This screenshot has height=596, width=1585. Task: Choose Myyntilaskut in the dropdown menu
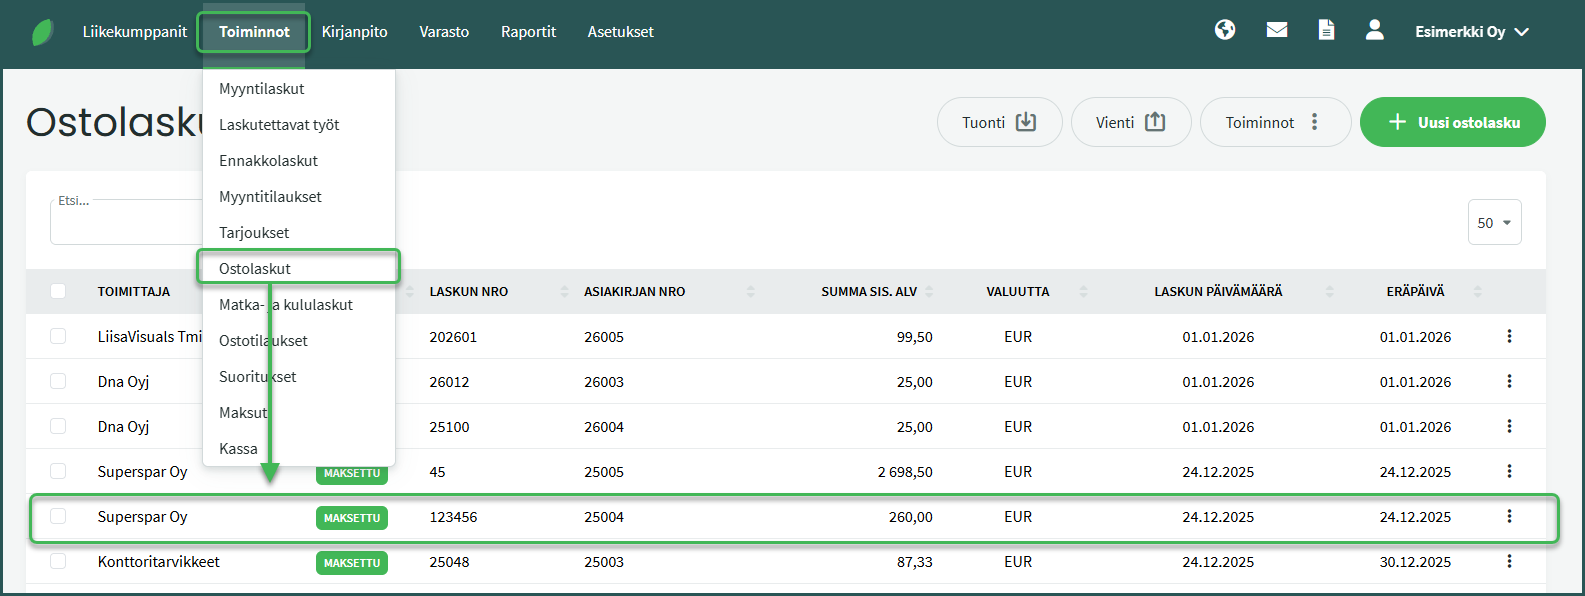[x=262, y=89]
